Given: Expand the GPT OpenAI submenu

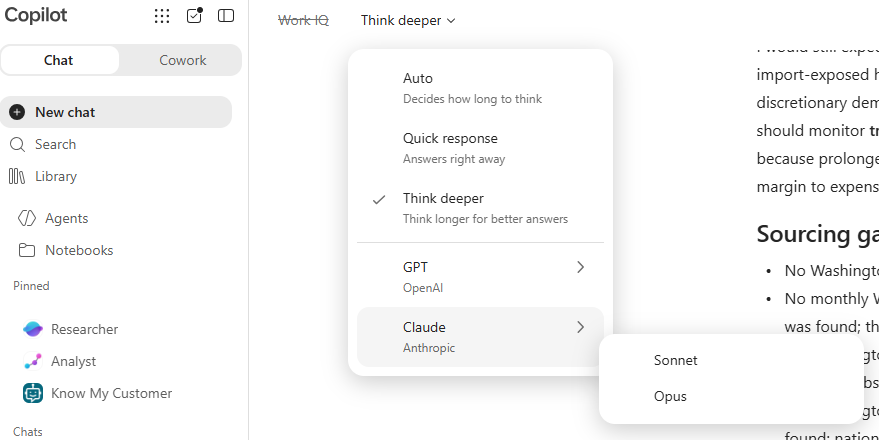Looking at the screenshot, I should point(480,277).
